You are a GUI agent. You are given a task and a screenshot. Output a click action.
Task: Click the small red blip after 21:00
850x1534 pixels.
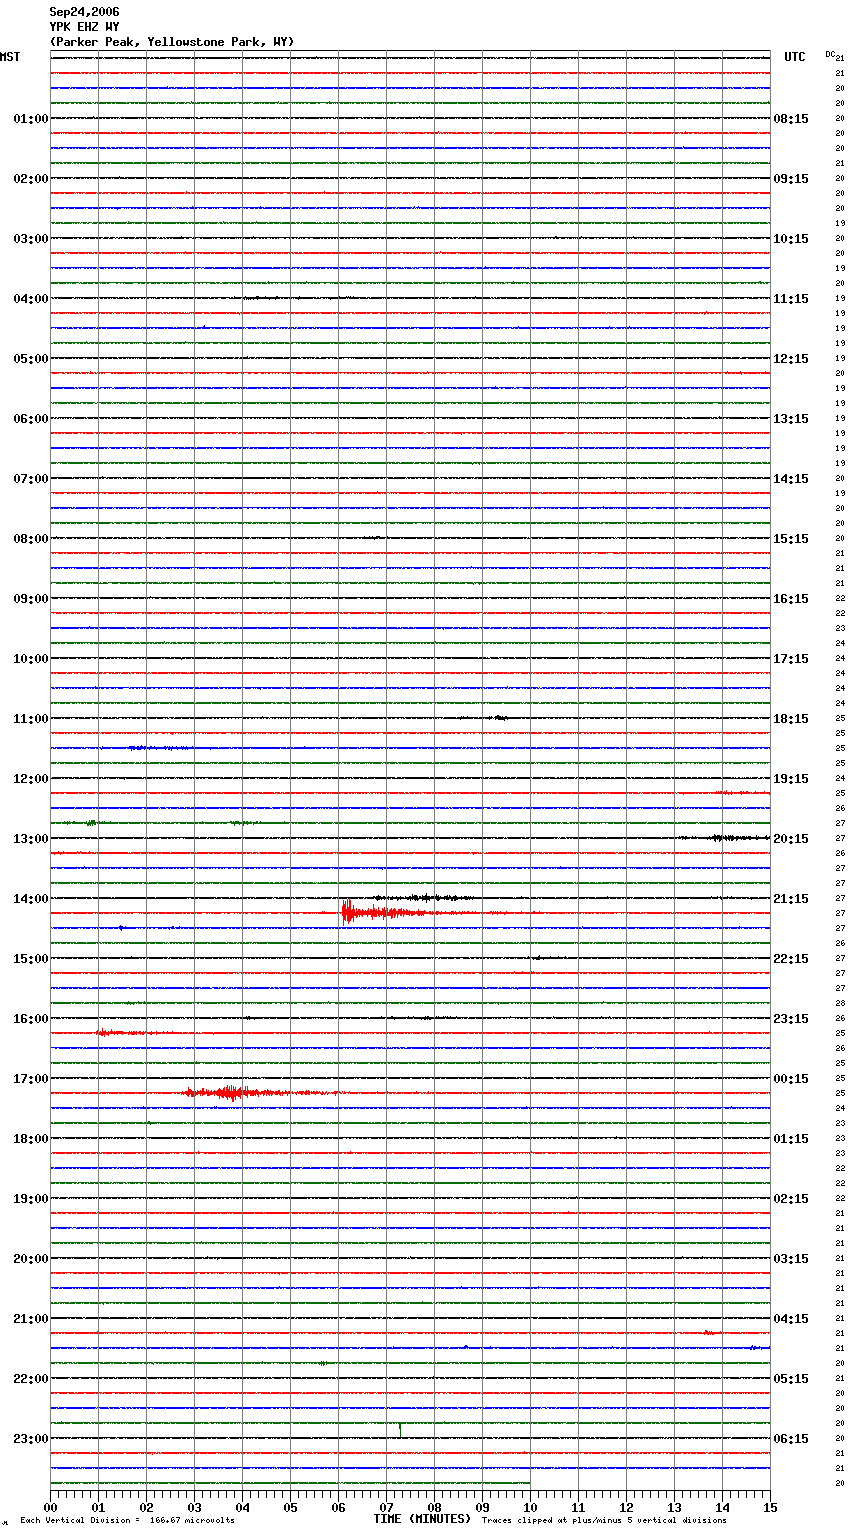coord(709,1333)
